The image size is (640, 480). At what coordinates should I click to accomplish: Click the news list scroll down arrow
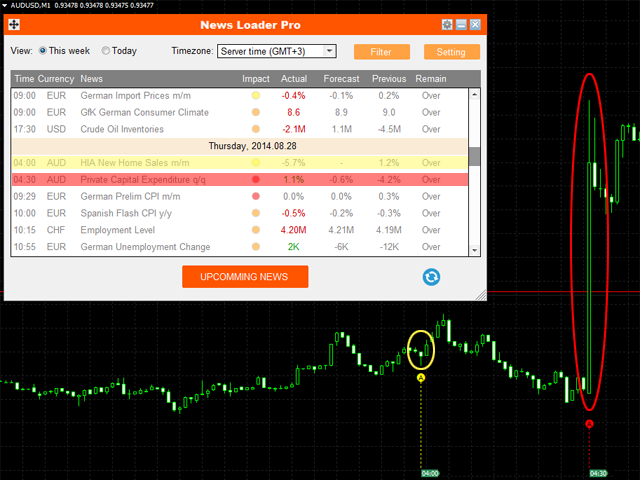(x=474, y=250)
